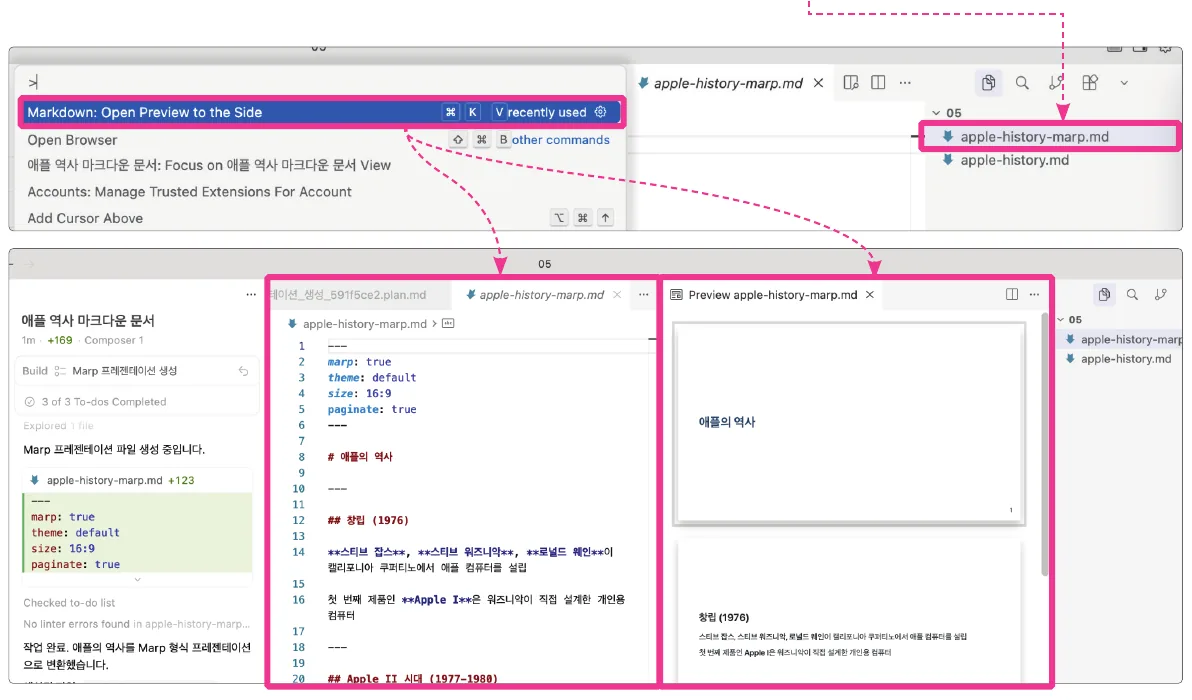Click "Explored 1 file" in the chat panel
The width and height of the screenshot is (1192, 700).
coord(58,426)
